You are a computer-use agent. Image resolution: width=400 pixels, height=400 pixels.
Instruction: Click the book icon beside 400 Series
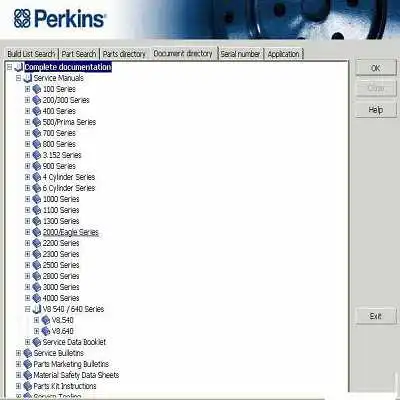pyautogui.click(x=37, y=111)
